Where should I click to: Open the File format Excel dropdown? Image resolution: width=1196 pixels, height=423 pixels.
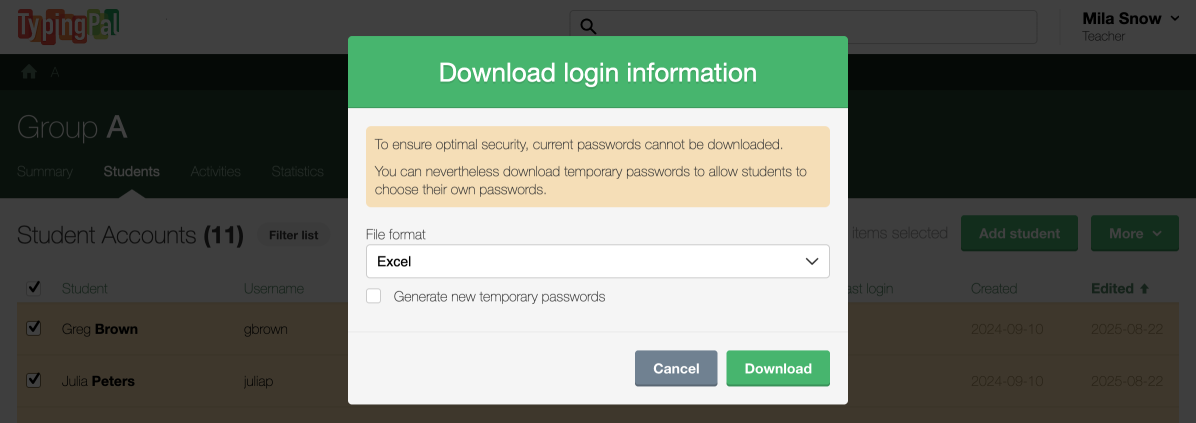(x=597, y=261)
